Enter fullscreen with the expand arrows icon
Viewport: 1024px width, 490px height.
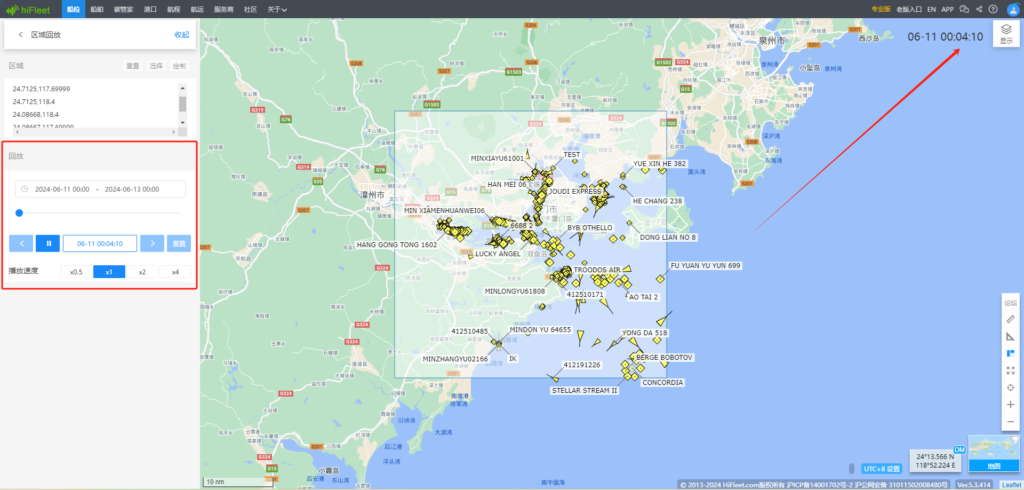coord(1010,370)
